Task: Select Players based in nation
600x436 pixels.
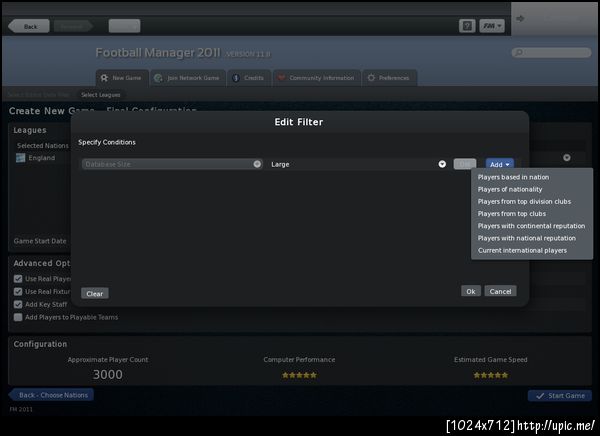Action: (x=513, y=177)
